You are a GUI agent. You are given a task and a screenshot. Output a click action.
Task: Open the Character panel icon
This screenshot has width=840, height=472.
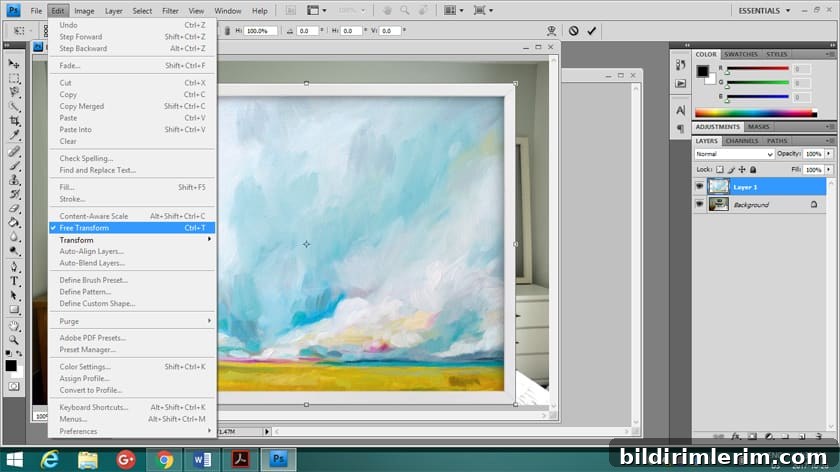pyautogui.click(x=680, y=110)
